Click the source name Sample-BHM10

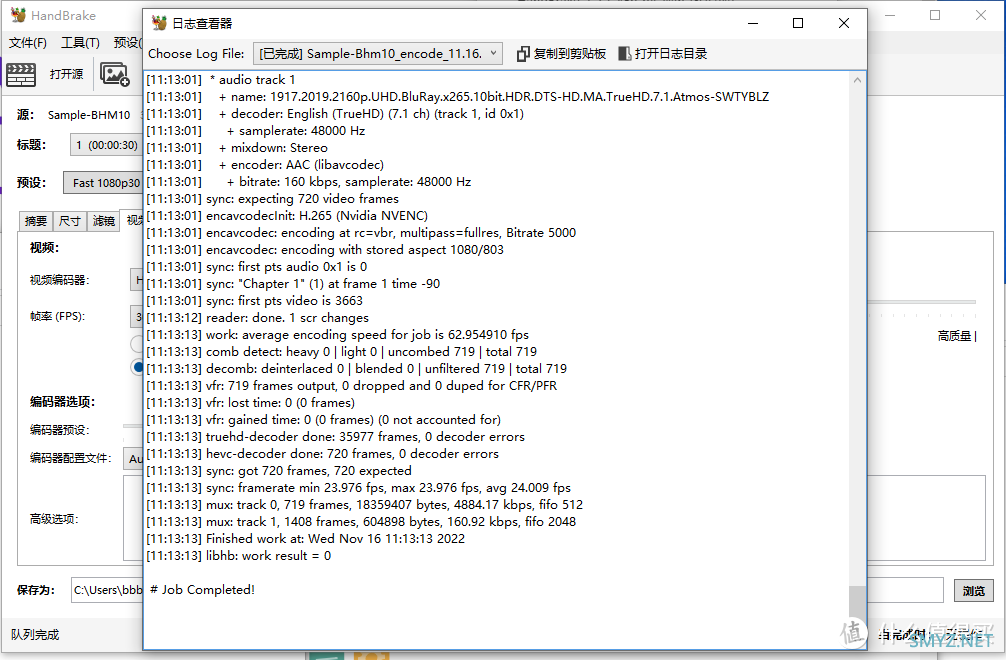89,115
